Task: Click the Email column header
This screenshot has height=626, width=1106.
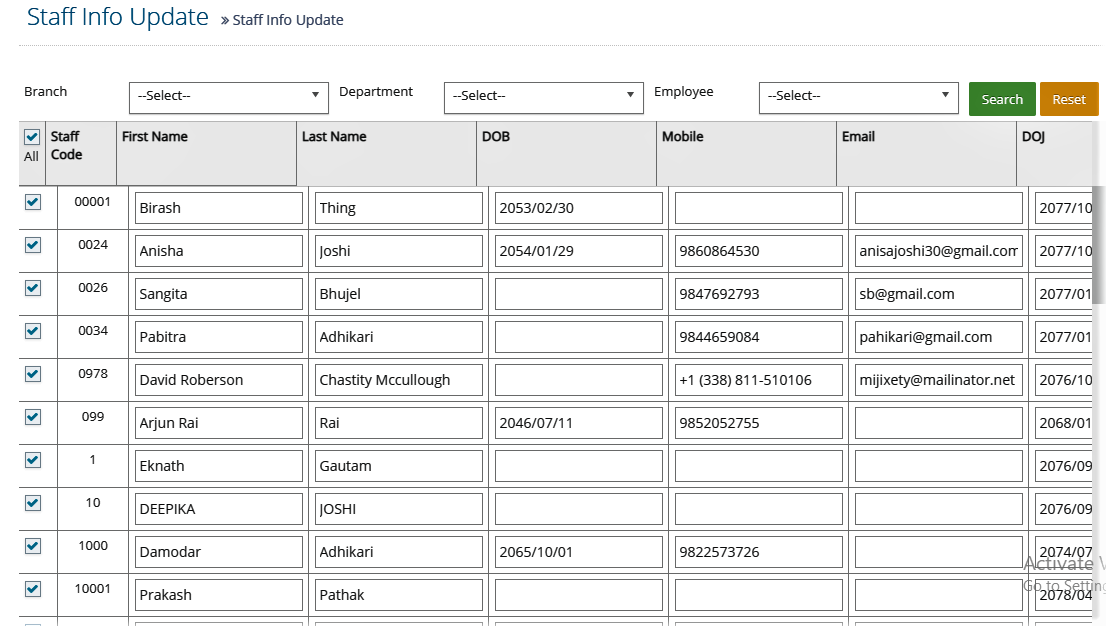Action: pos(926,153)
